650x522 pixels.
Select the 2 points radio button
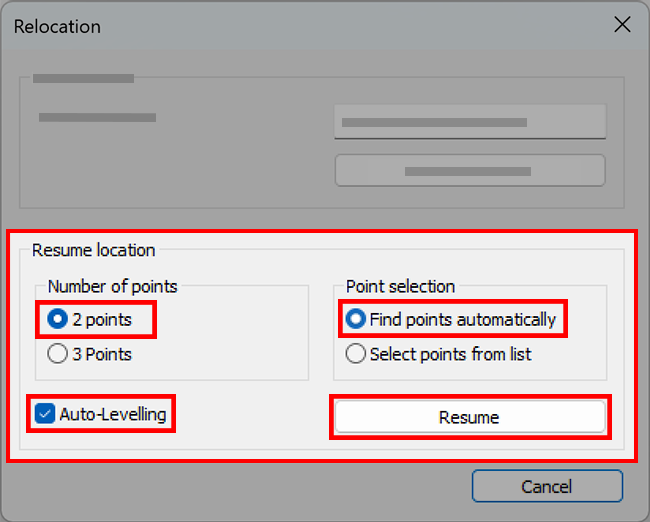[58, 320]
